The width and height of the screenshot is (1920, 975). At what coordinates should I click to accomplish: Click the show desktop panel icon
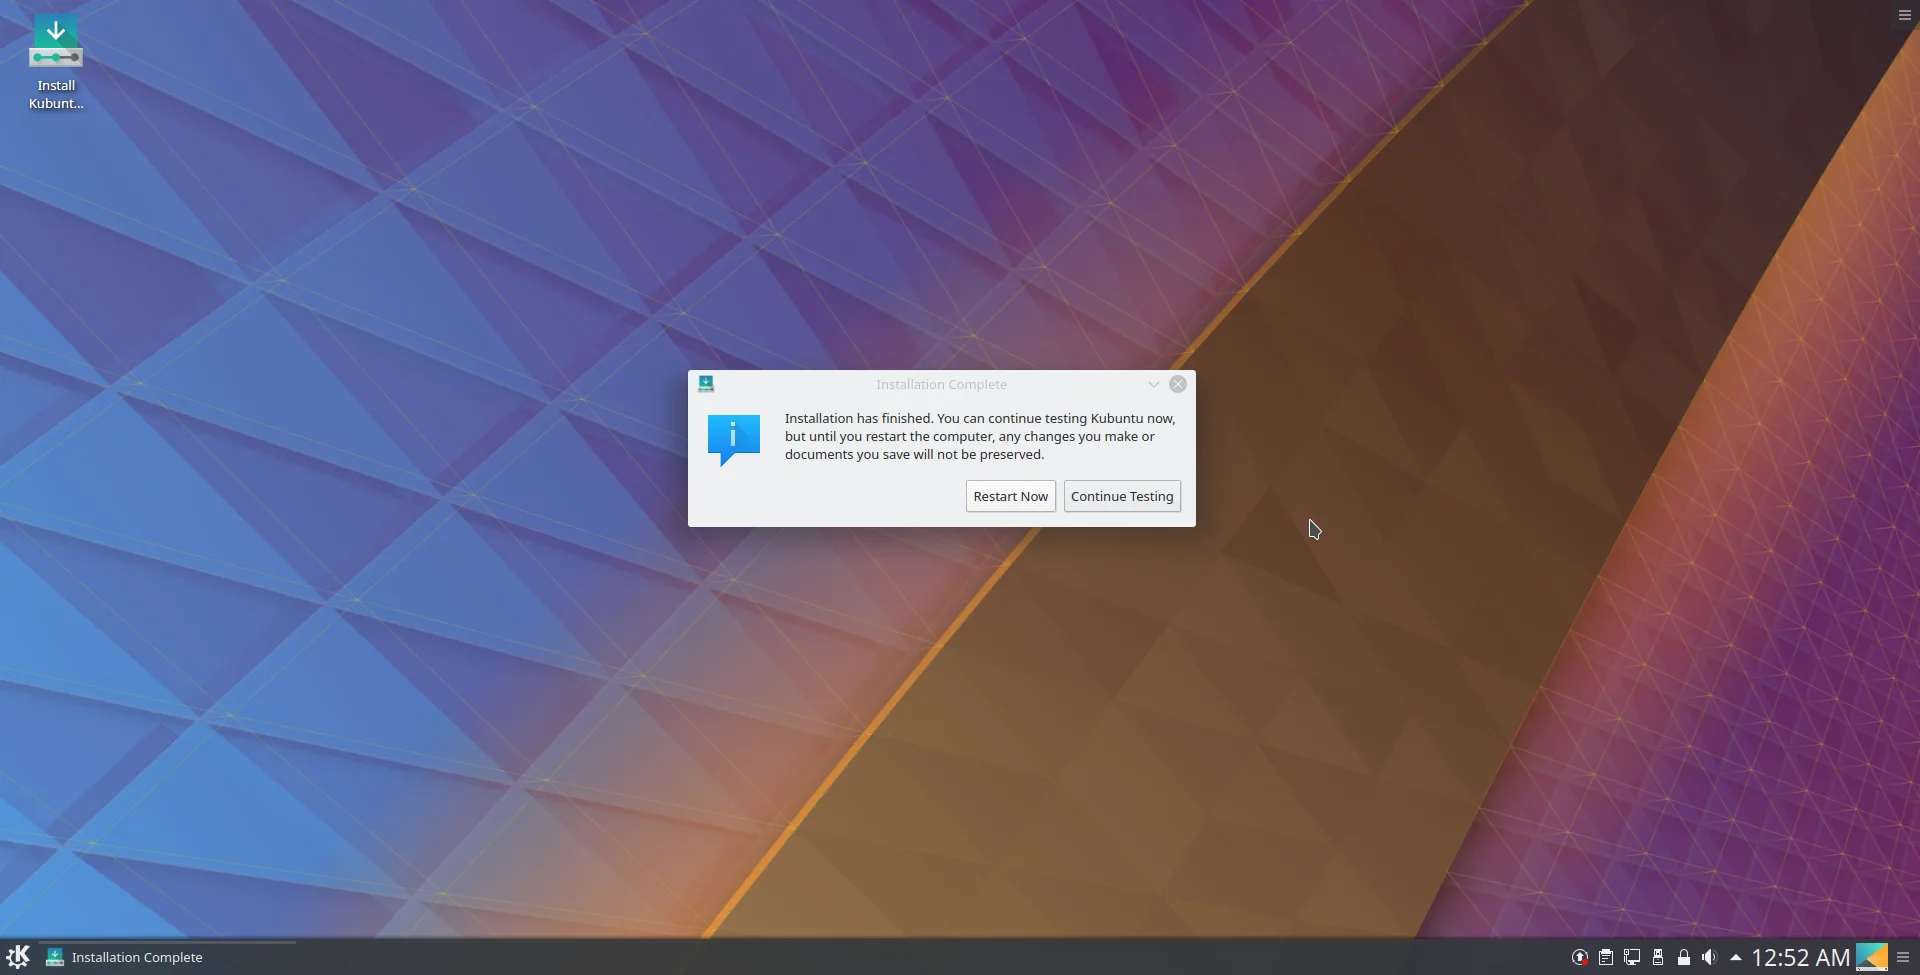[1872, 957]
